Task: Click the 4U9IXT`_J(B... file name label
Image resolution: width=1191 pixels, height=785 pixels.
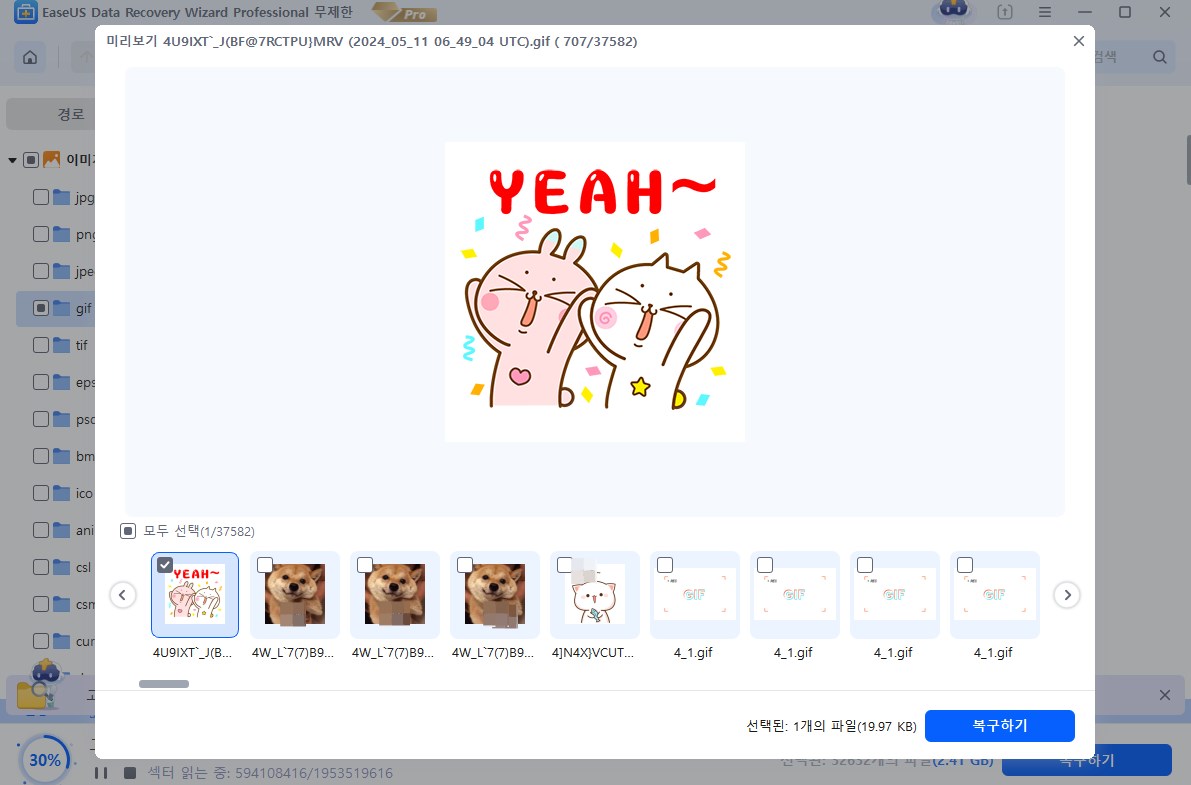Action: pos(193,652)
